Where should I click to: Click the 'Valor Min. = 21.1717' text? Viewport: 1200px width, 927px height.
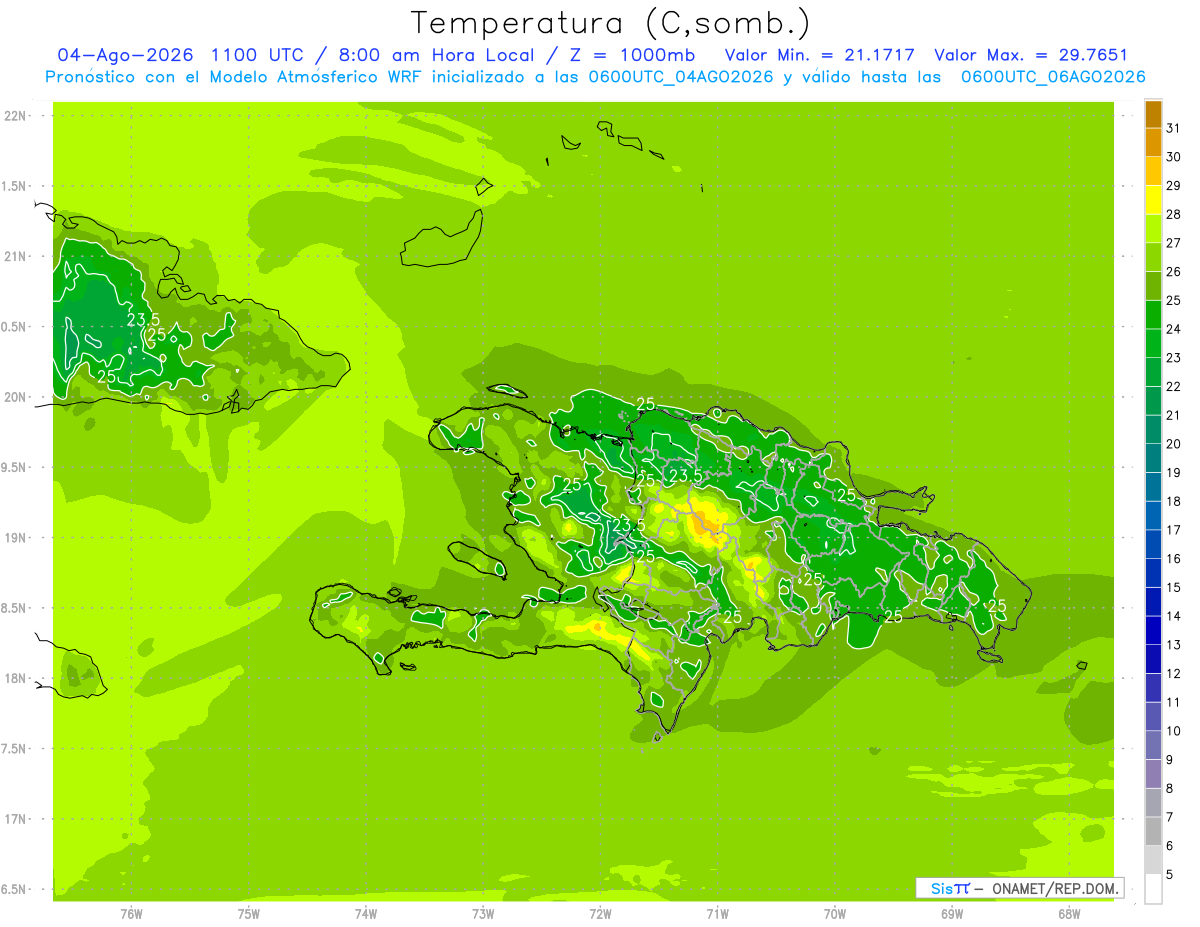tap(820, 55)
